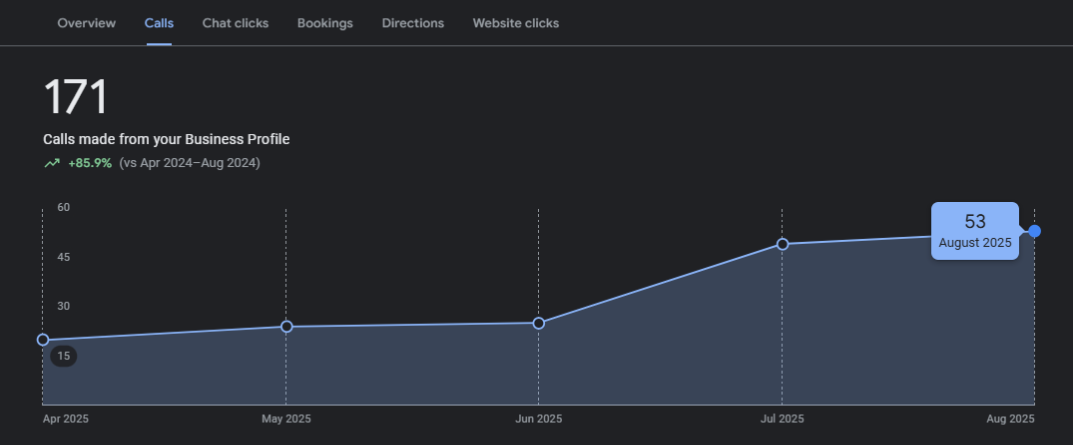Select the Calls tab
The height and width of the screenshot is (445, 1073).
[159, 23]
